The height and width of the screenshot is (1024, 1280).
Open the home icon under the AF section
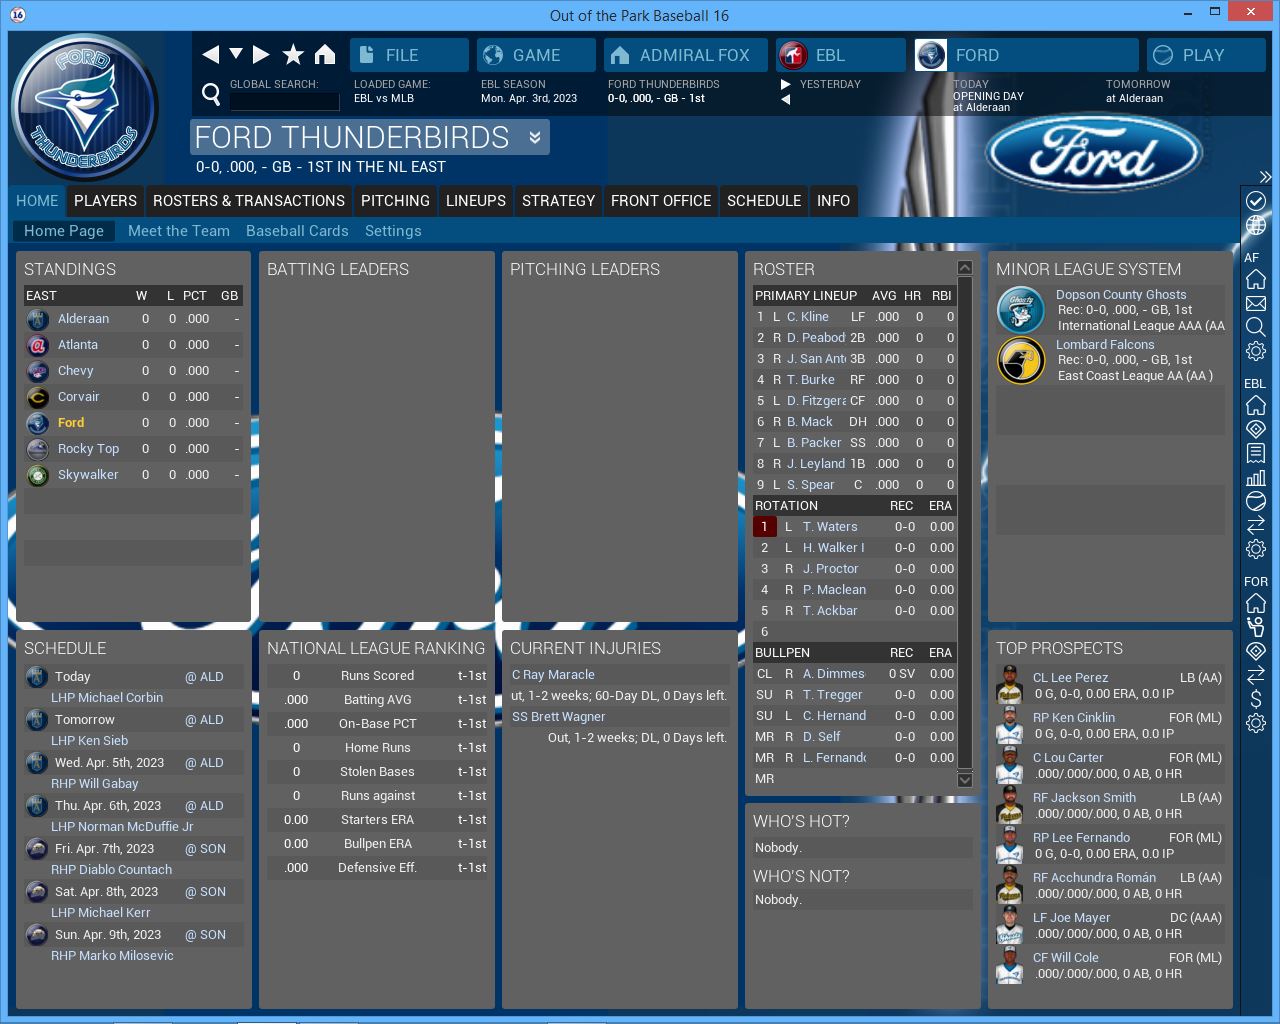(x=1256, y=279)
